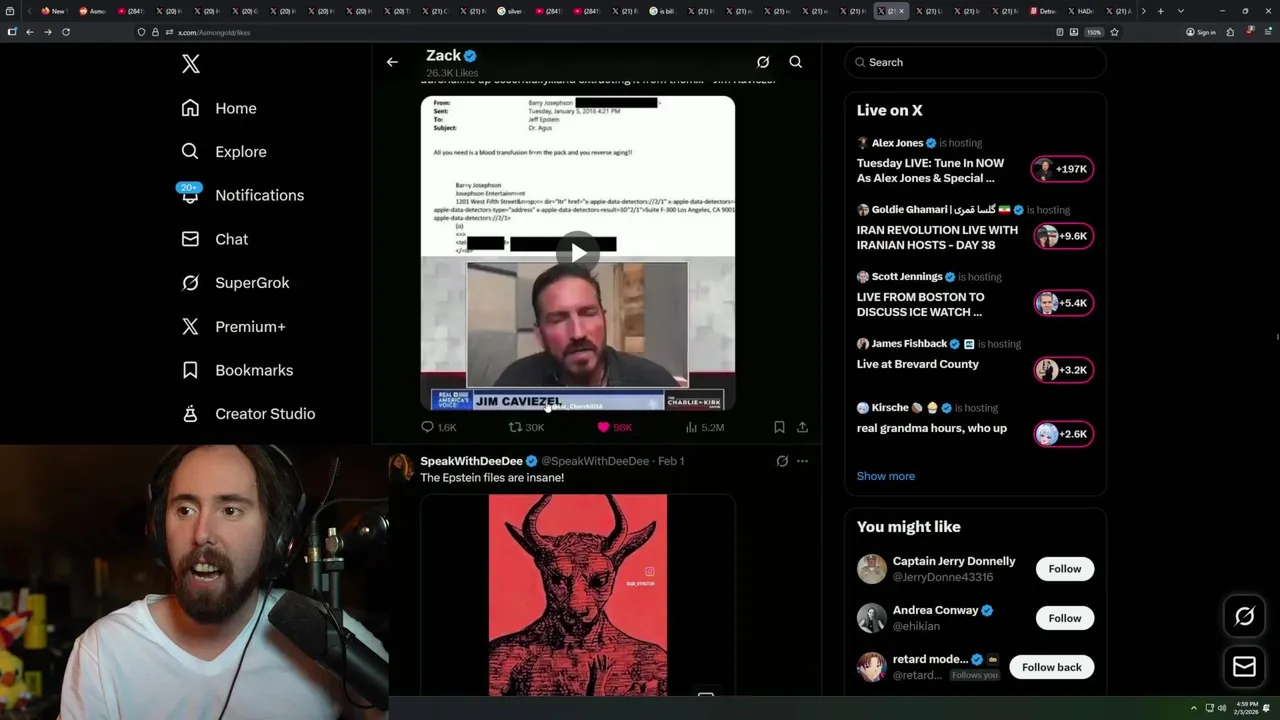The height and width of the screenshot is (720, 1280).
Task: Go back using the profile header arrow
Action: click(392, 62)
